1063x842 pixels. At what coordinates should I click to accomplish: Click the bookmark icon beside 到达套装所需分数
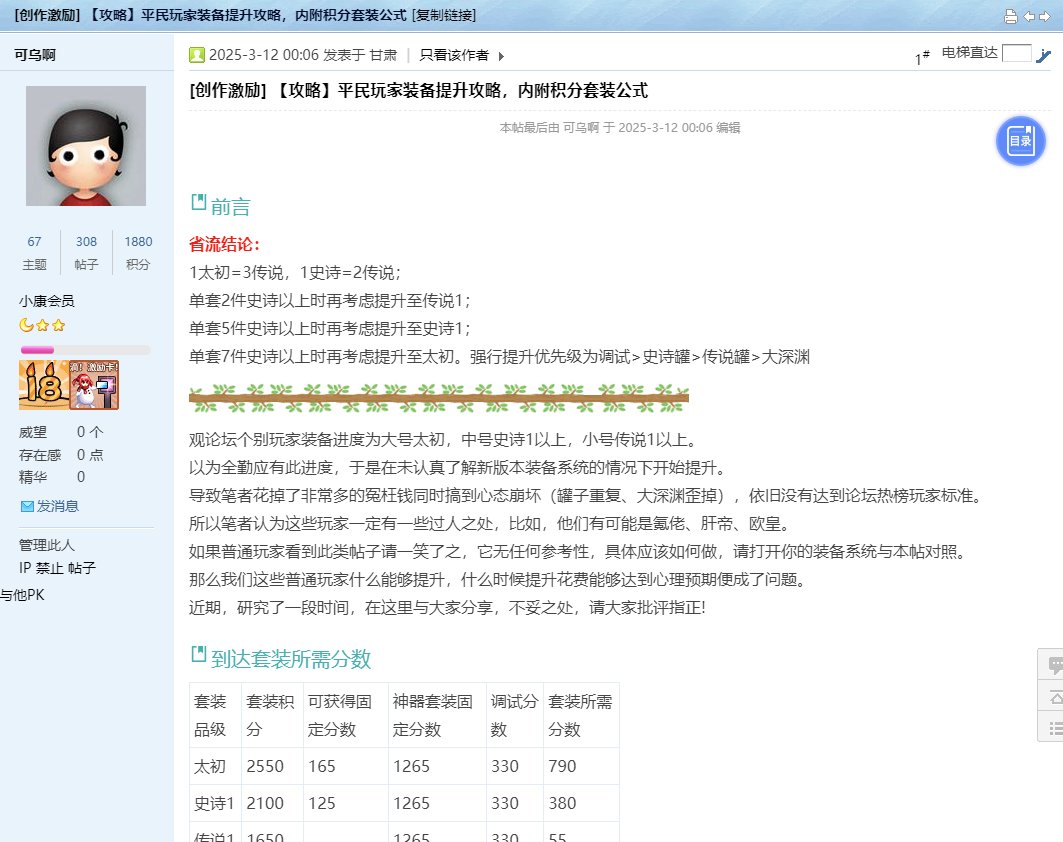(198, 654)
